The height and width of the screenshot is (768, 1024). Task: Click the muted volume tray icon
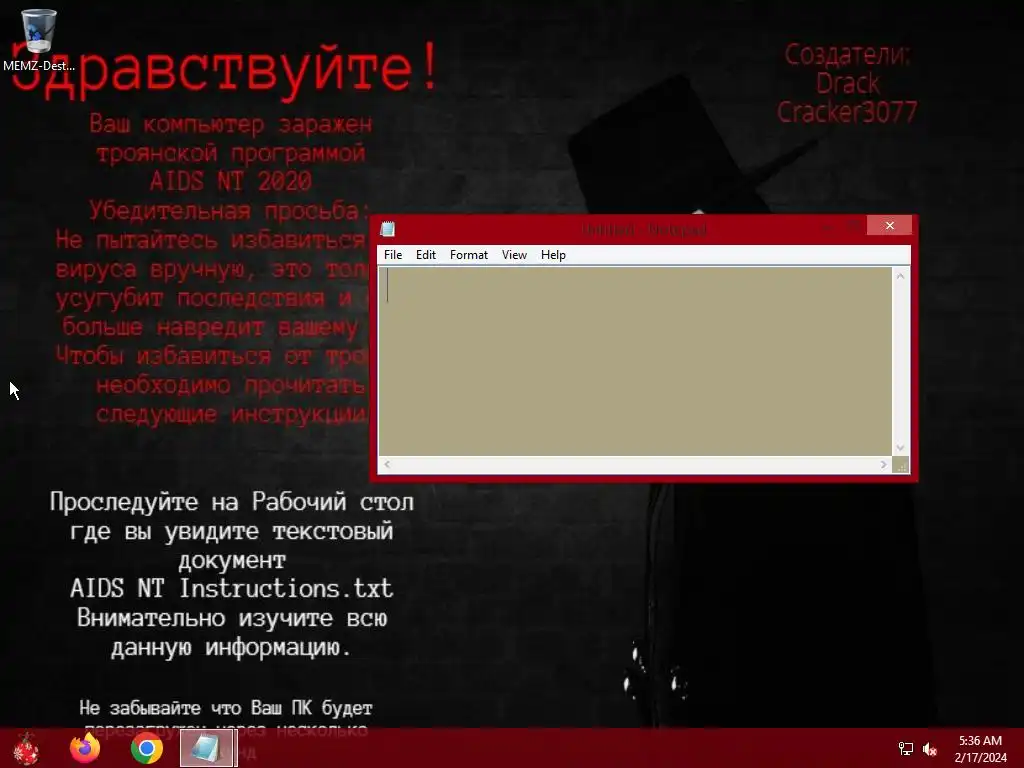[930, 749]
